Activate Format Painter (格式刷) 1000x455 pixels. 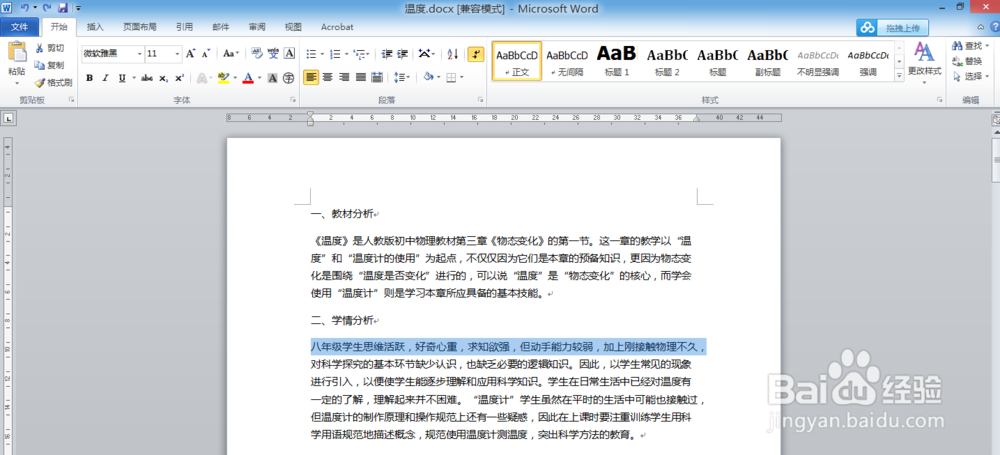(x=54, y=82)
